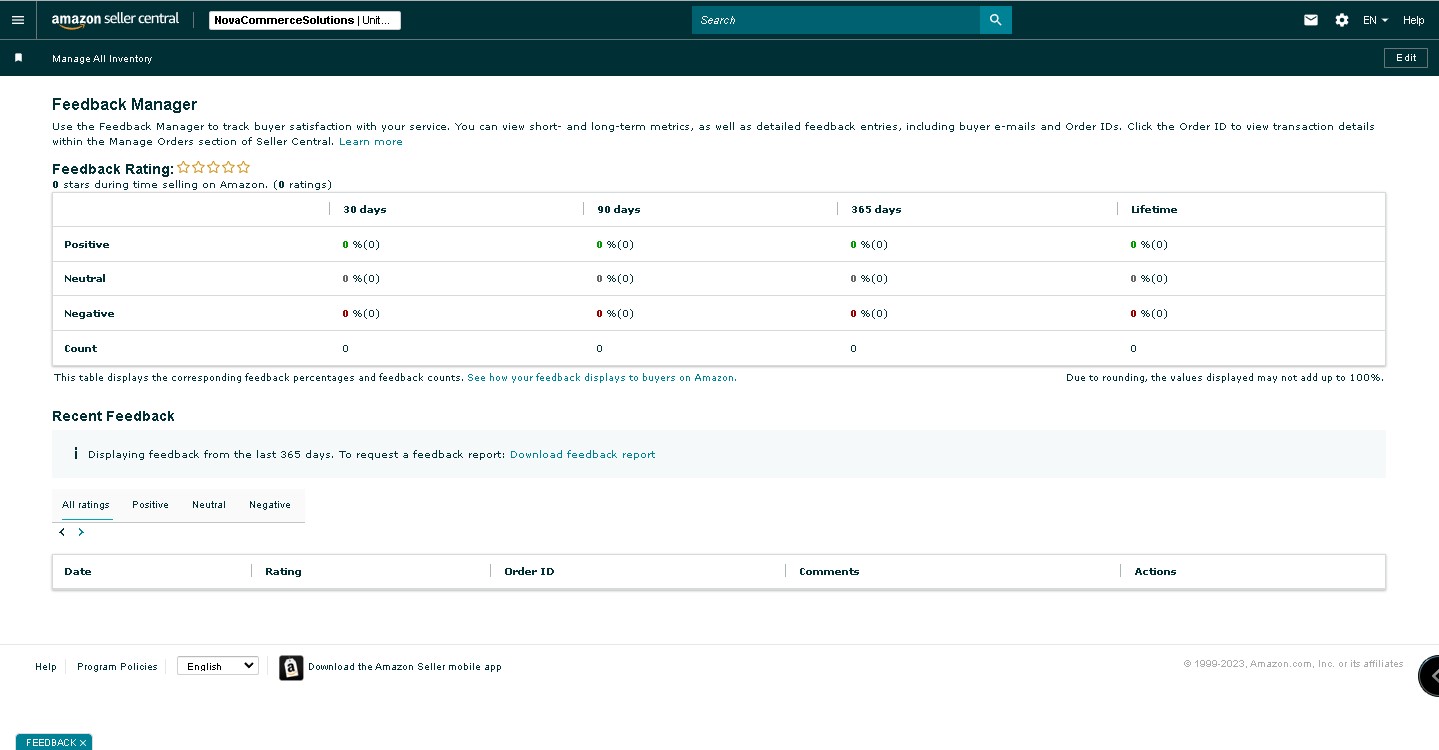Click the Edit button on the favorites bar
The width and height of the screenshot is (1439, 750).
click(1406, 58)
